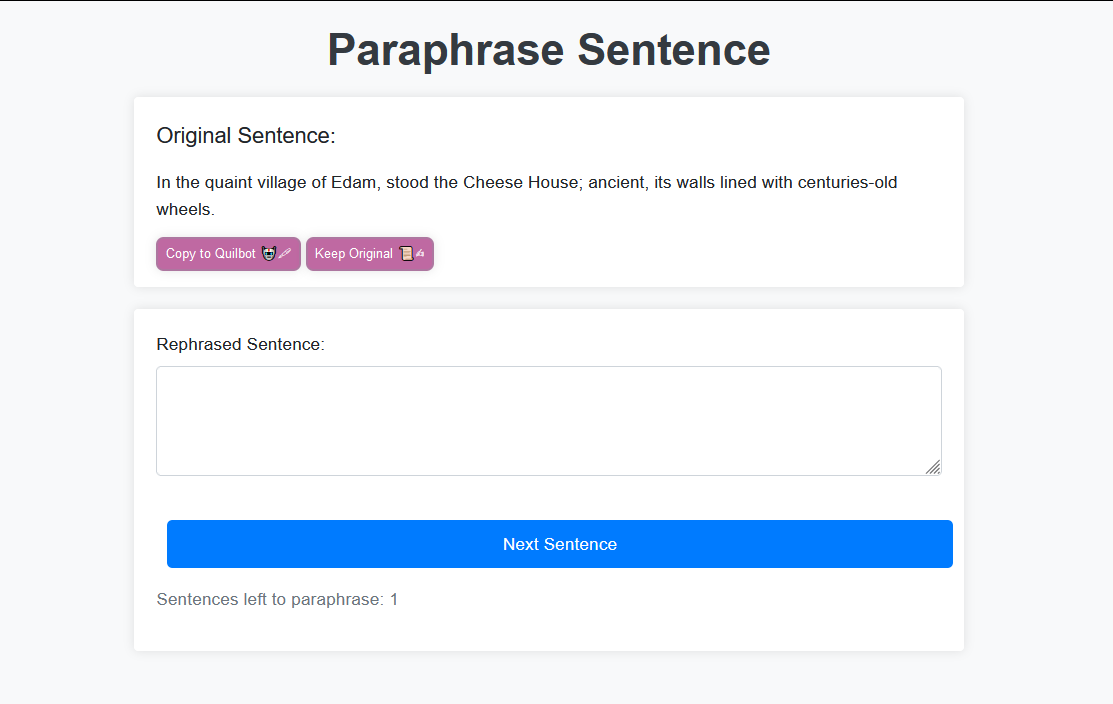Click the textarea resize grip icon
This screenshot has height=704, width=1113.
934,467
